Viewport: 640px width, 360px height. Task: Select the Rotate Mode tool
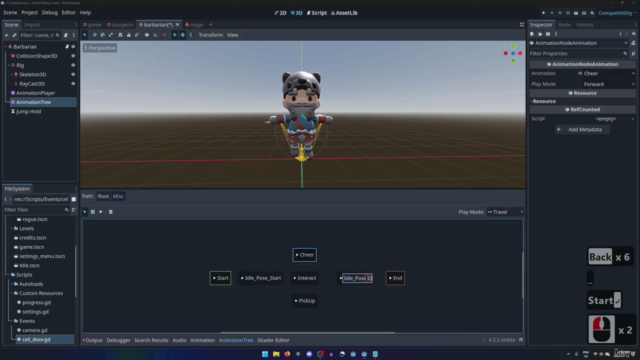102,35
